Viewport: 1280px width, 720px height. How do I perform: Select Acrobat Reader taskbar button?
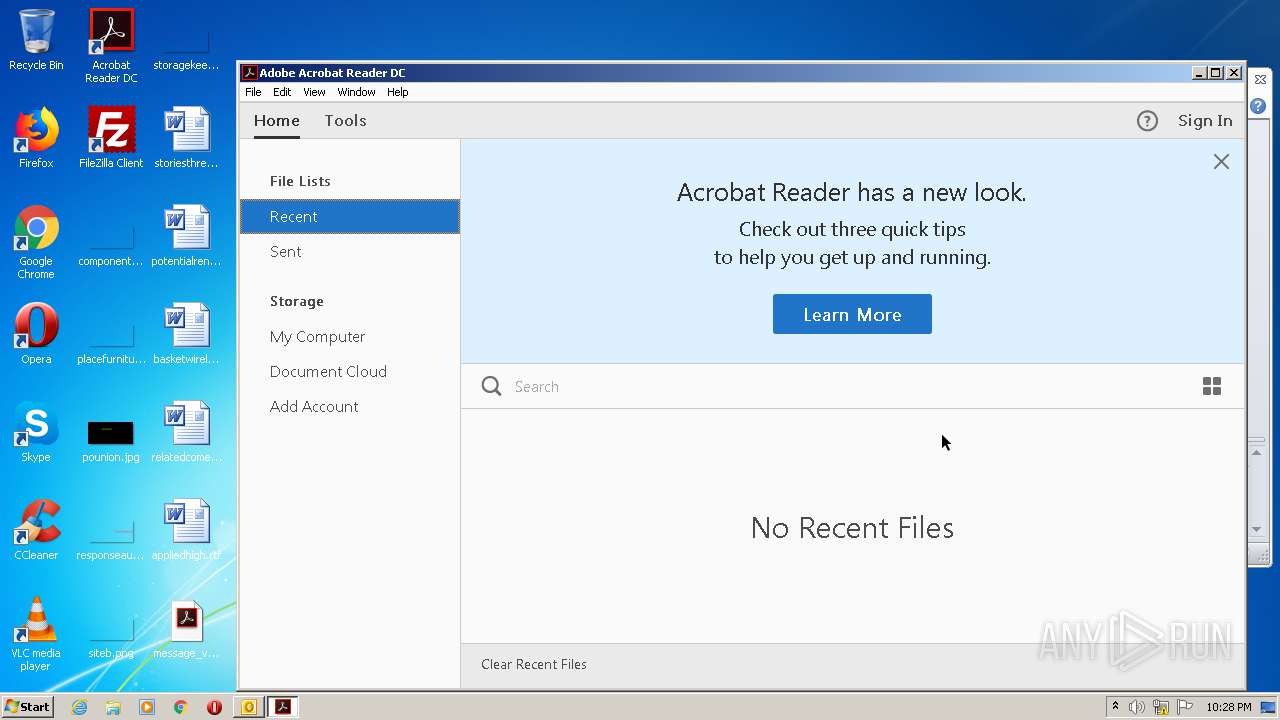283,707
